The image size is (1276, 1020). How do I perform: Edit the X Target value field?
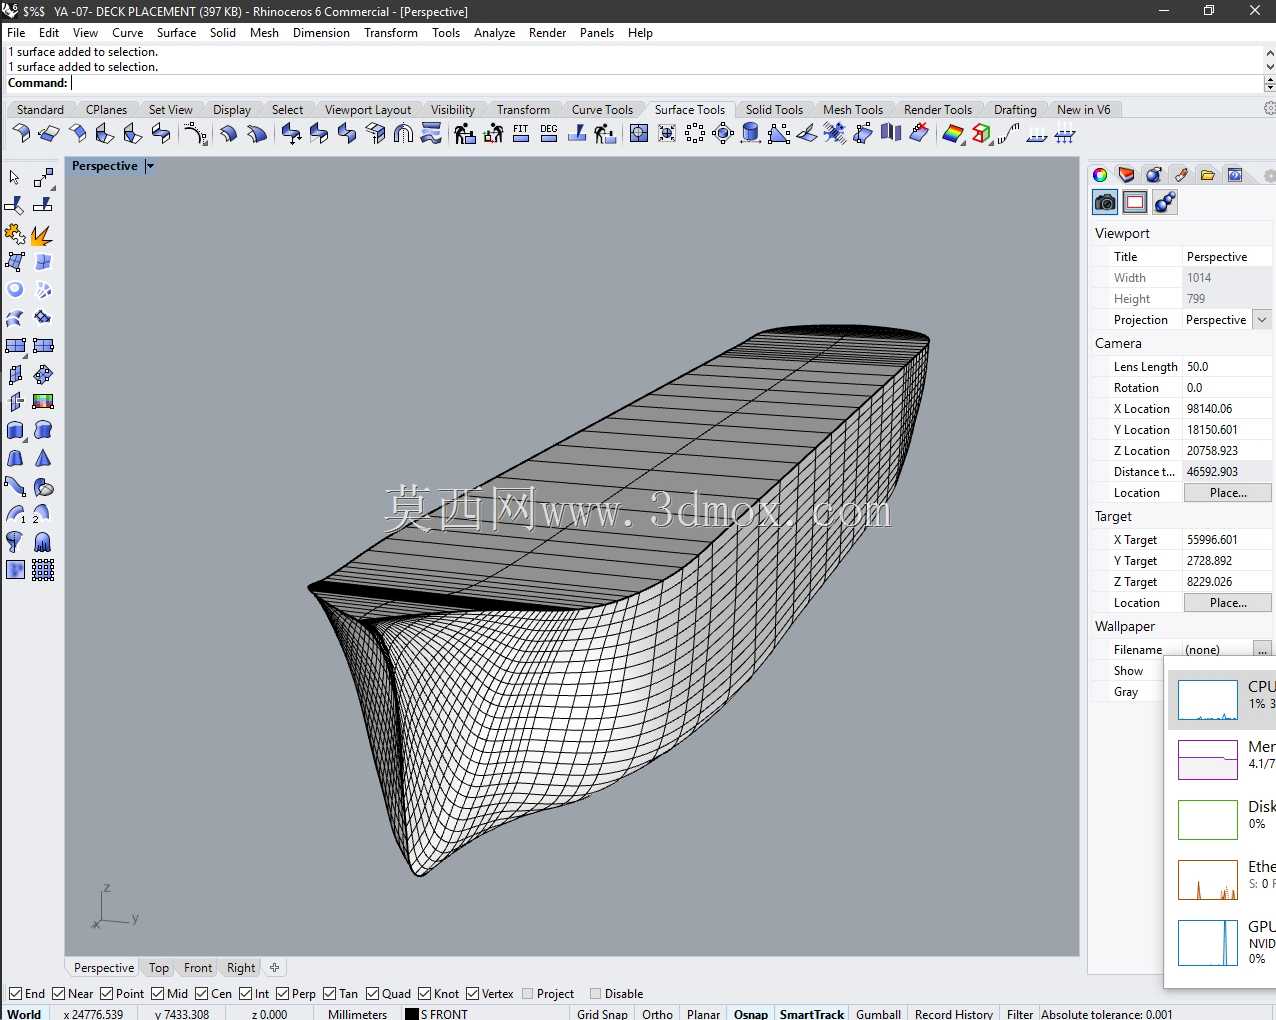click(1227, 540)
